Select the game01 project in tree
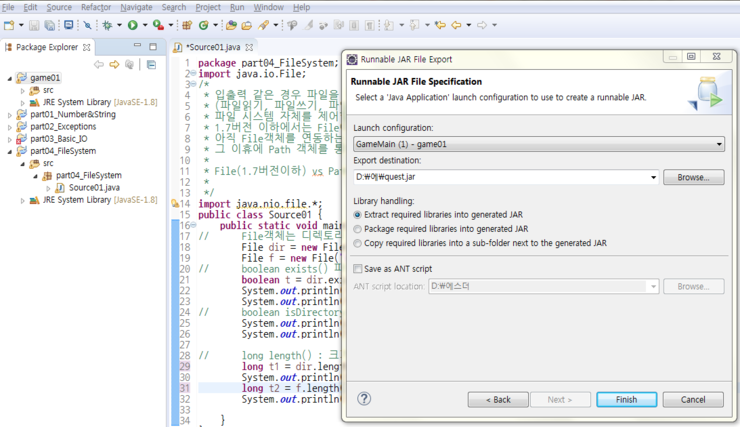This screenshot has width=740, height=427. pyautogui.click(x=45, y=78)
